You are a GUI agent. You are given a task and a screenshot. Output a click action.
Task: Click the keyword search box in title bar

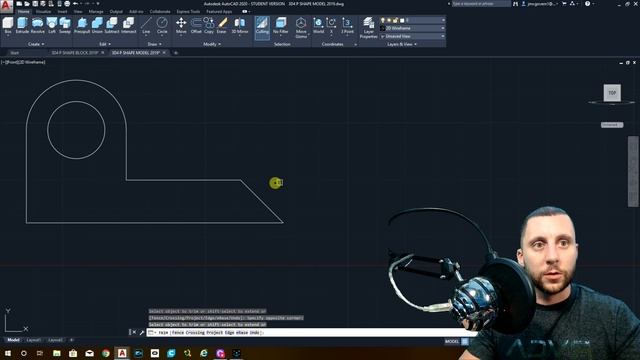481,4
